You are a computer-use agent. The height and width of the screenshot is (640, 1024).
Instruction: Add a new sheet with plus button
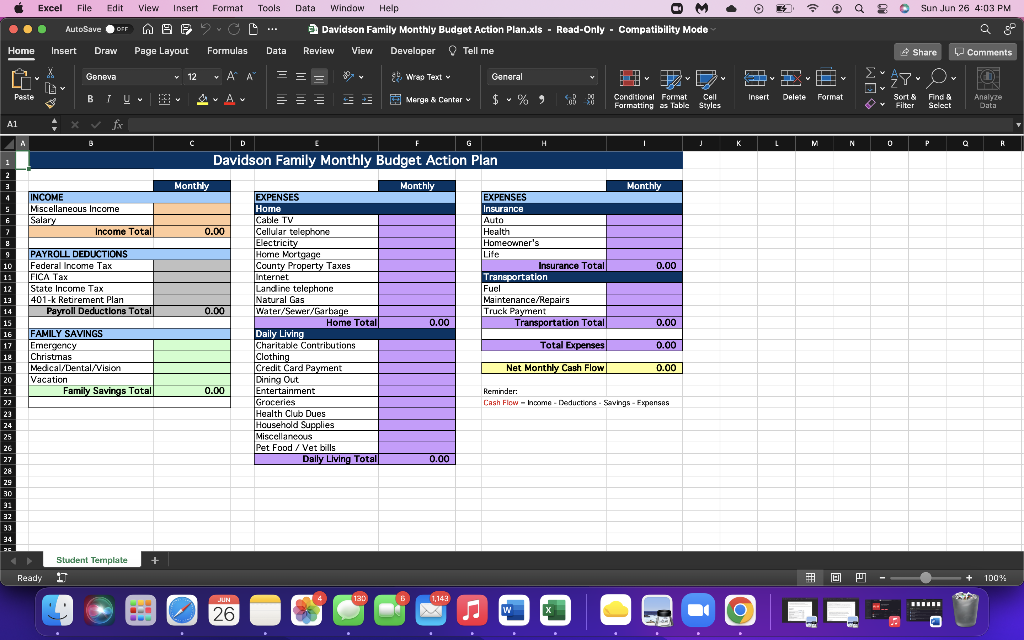tap(155, 560)
